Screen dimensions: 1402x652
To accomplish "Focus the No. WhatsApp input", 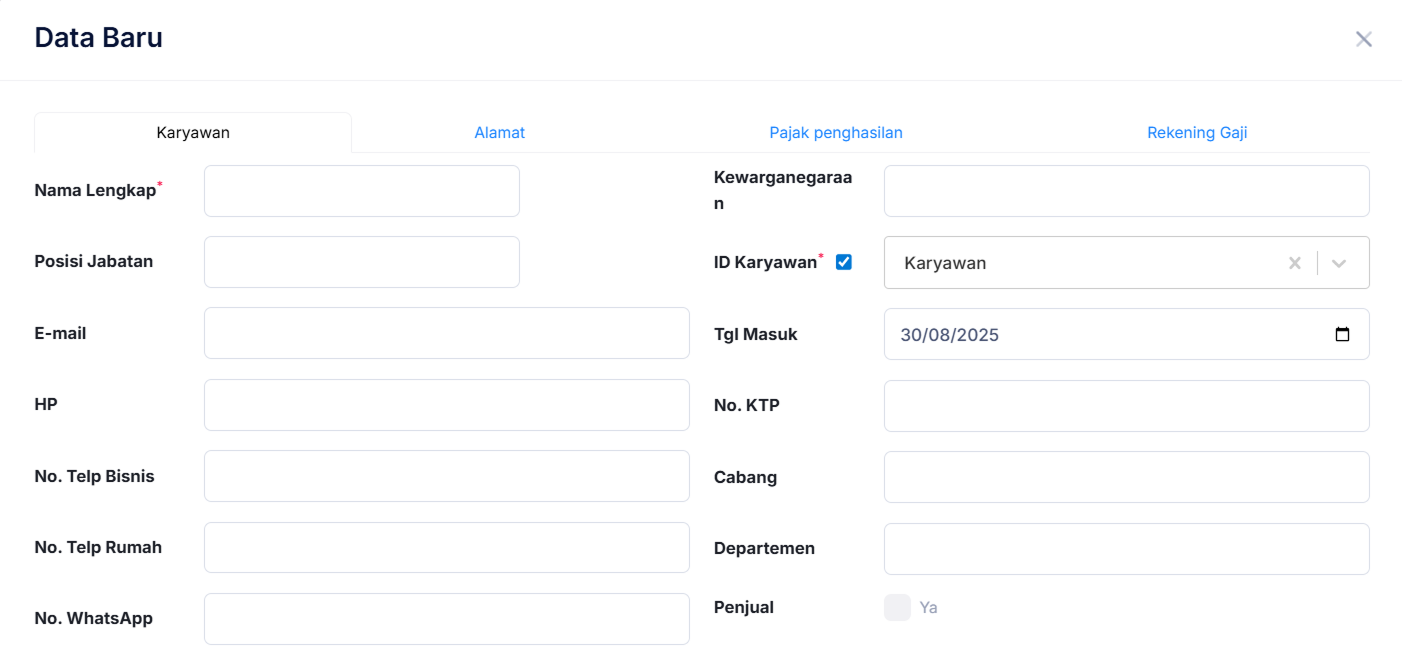I will point(446,619).
